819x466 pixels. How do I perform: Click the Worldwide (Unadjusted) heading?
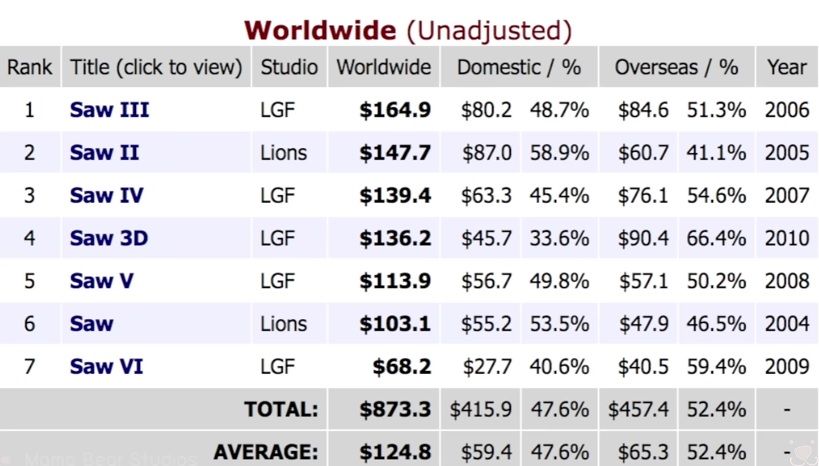pyautogui.click(x=408, y=30)
